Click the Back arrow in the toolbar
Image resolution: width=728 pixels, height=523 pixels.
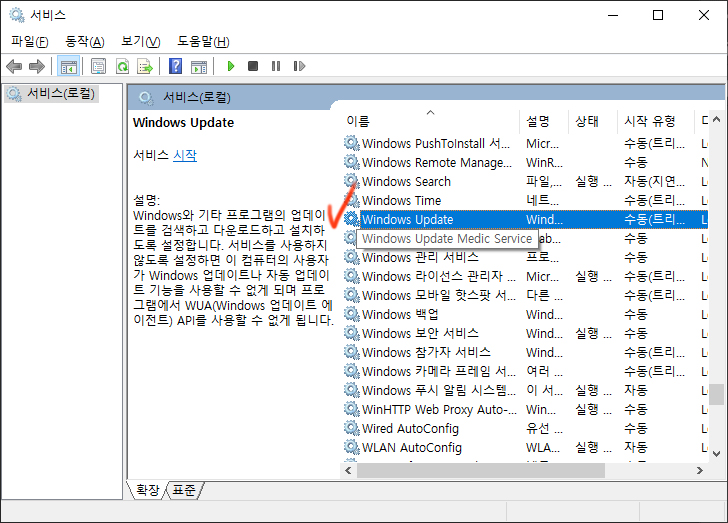point(14,66)
